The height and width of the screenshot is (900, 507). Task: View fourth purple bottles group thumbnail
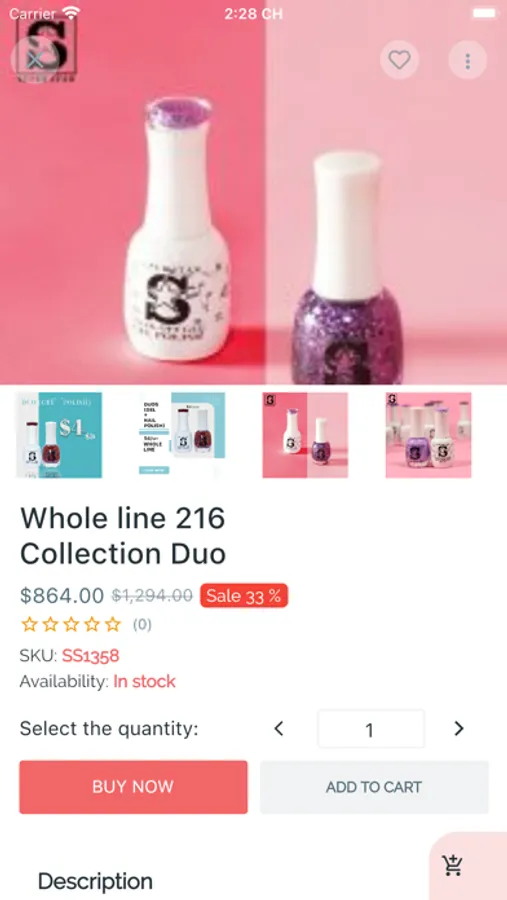point(428,435)
